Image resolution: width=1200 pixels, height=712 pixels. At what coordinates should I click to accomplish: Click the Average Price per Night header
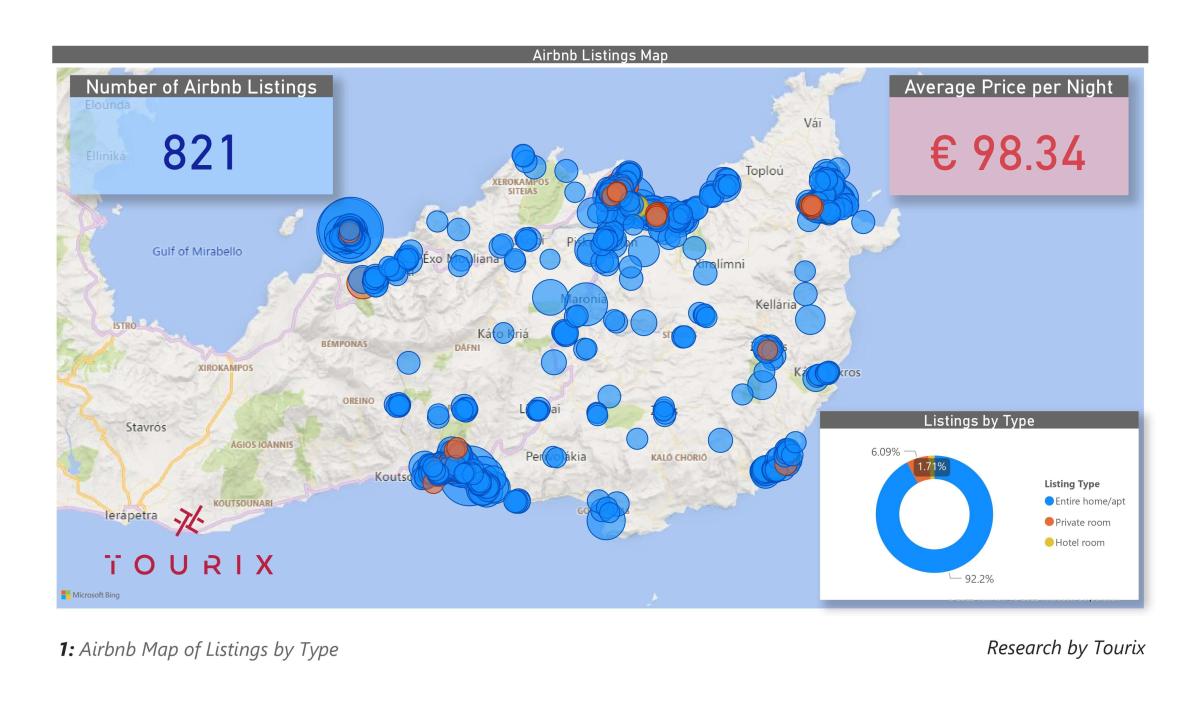pos(1008,87)
